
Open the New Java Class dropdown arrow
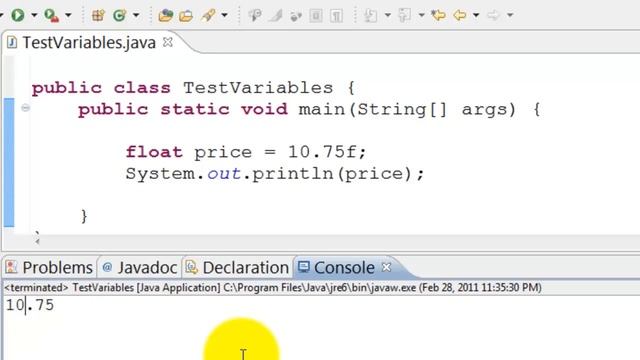[136, 15]
